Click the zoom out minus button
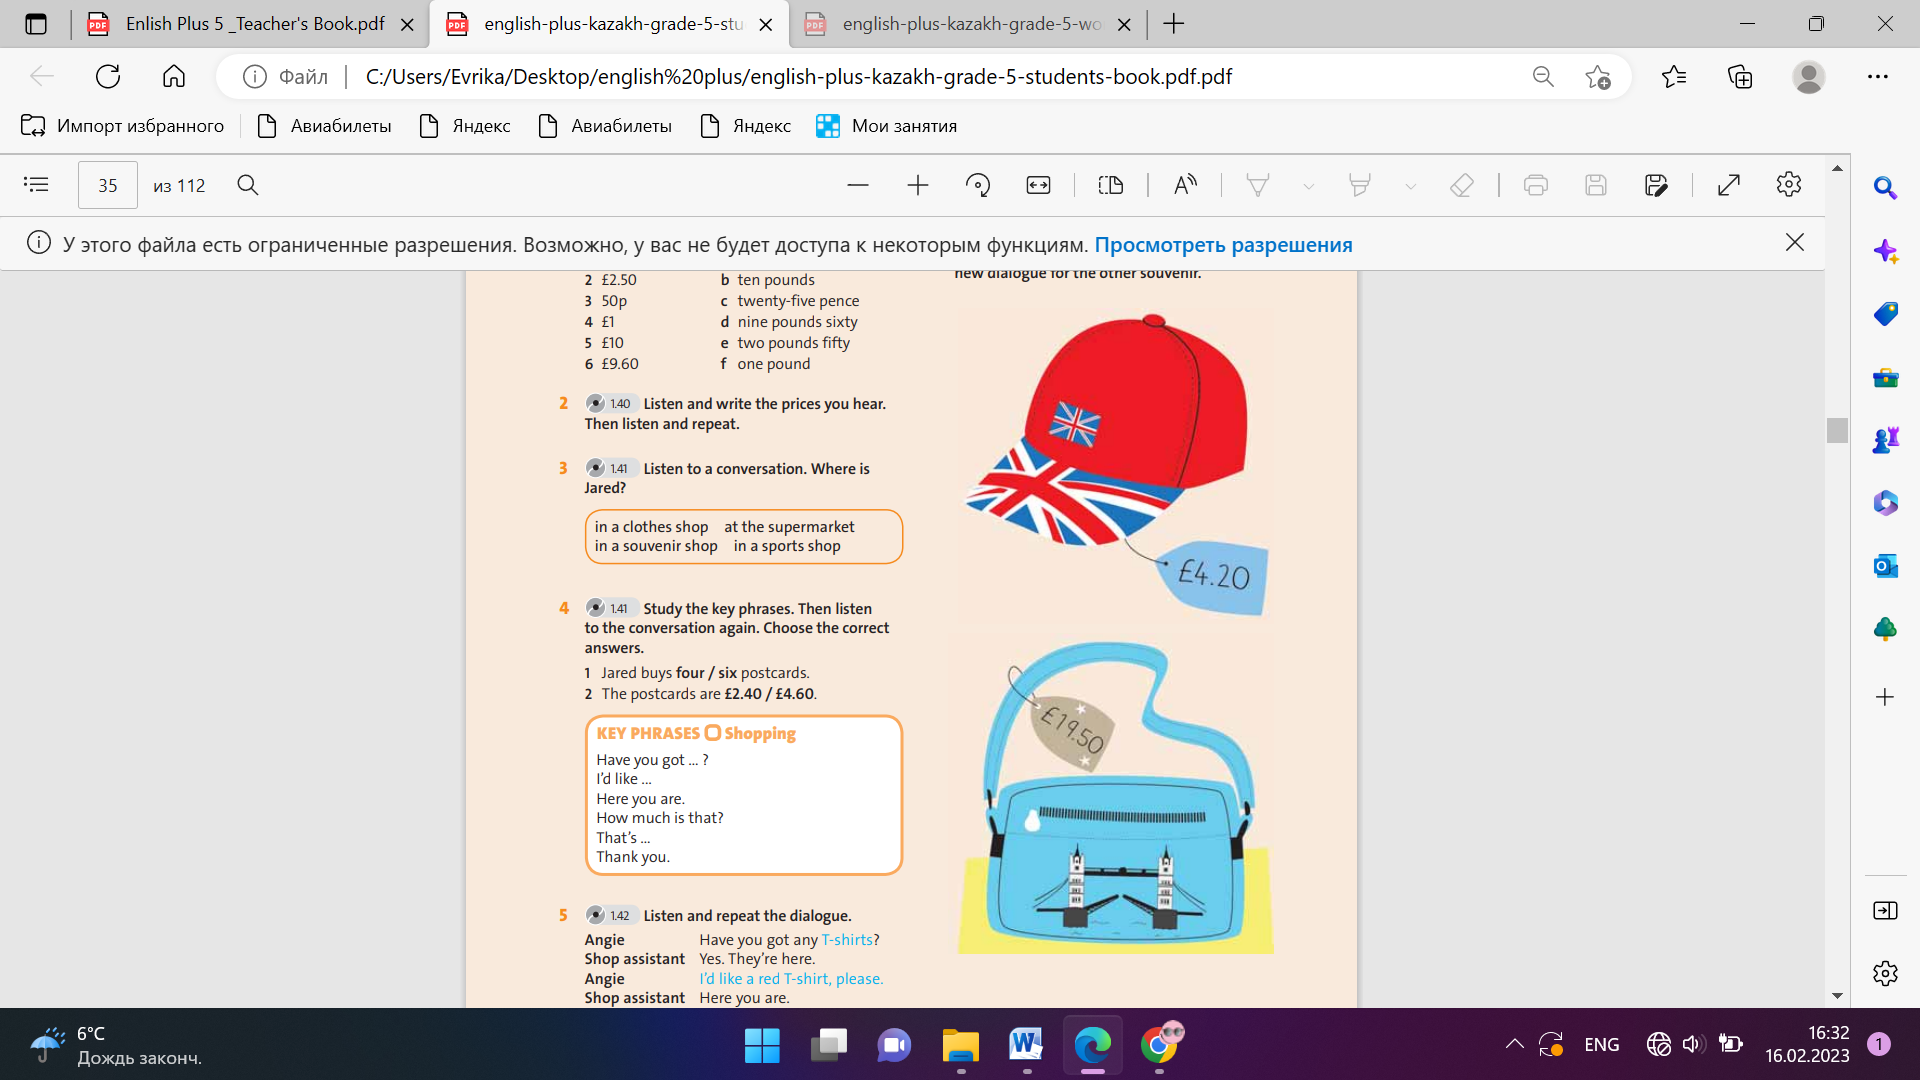The width and height of the screenshot is (1920, 1080). [x=857, y=185]
